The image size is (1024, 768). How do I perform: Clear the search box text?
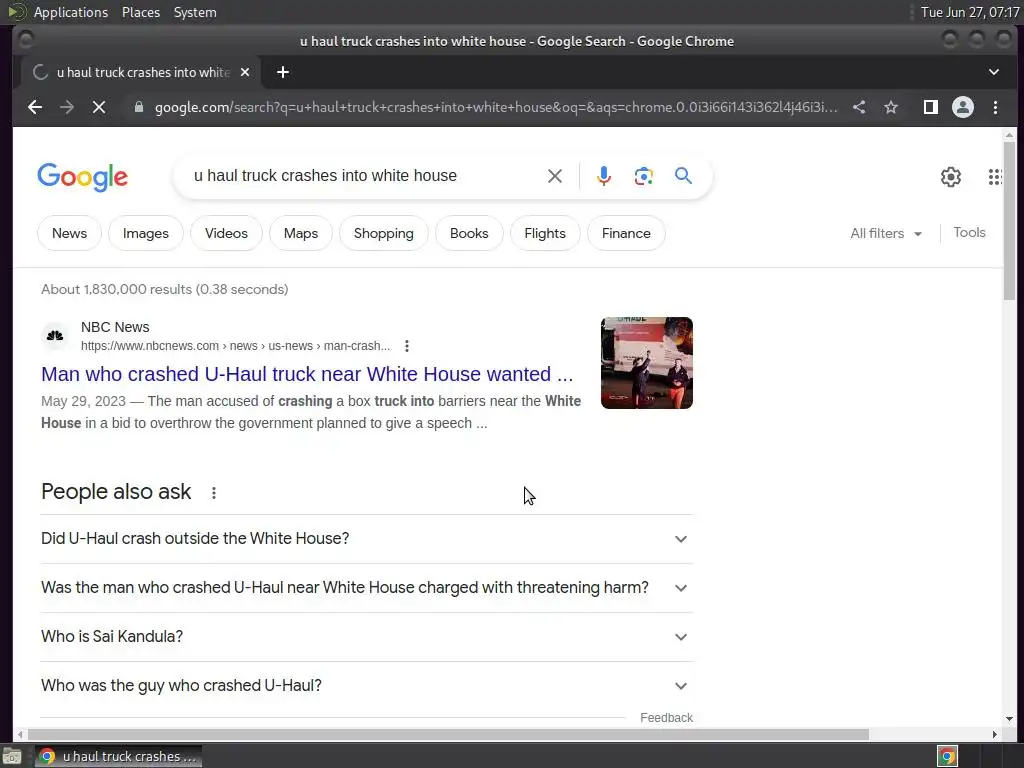click(x=554, y=176)
